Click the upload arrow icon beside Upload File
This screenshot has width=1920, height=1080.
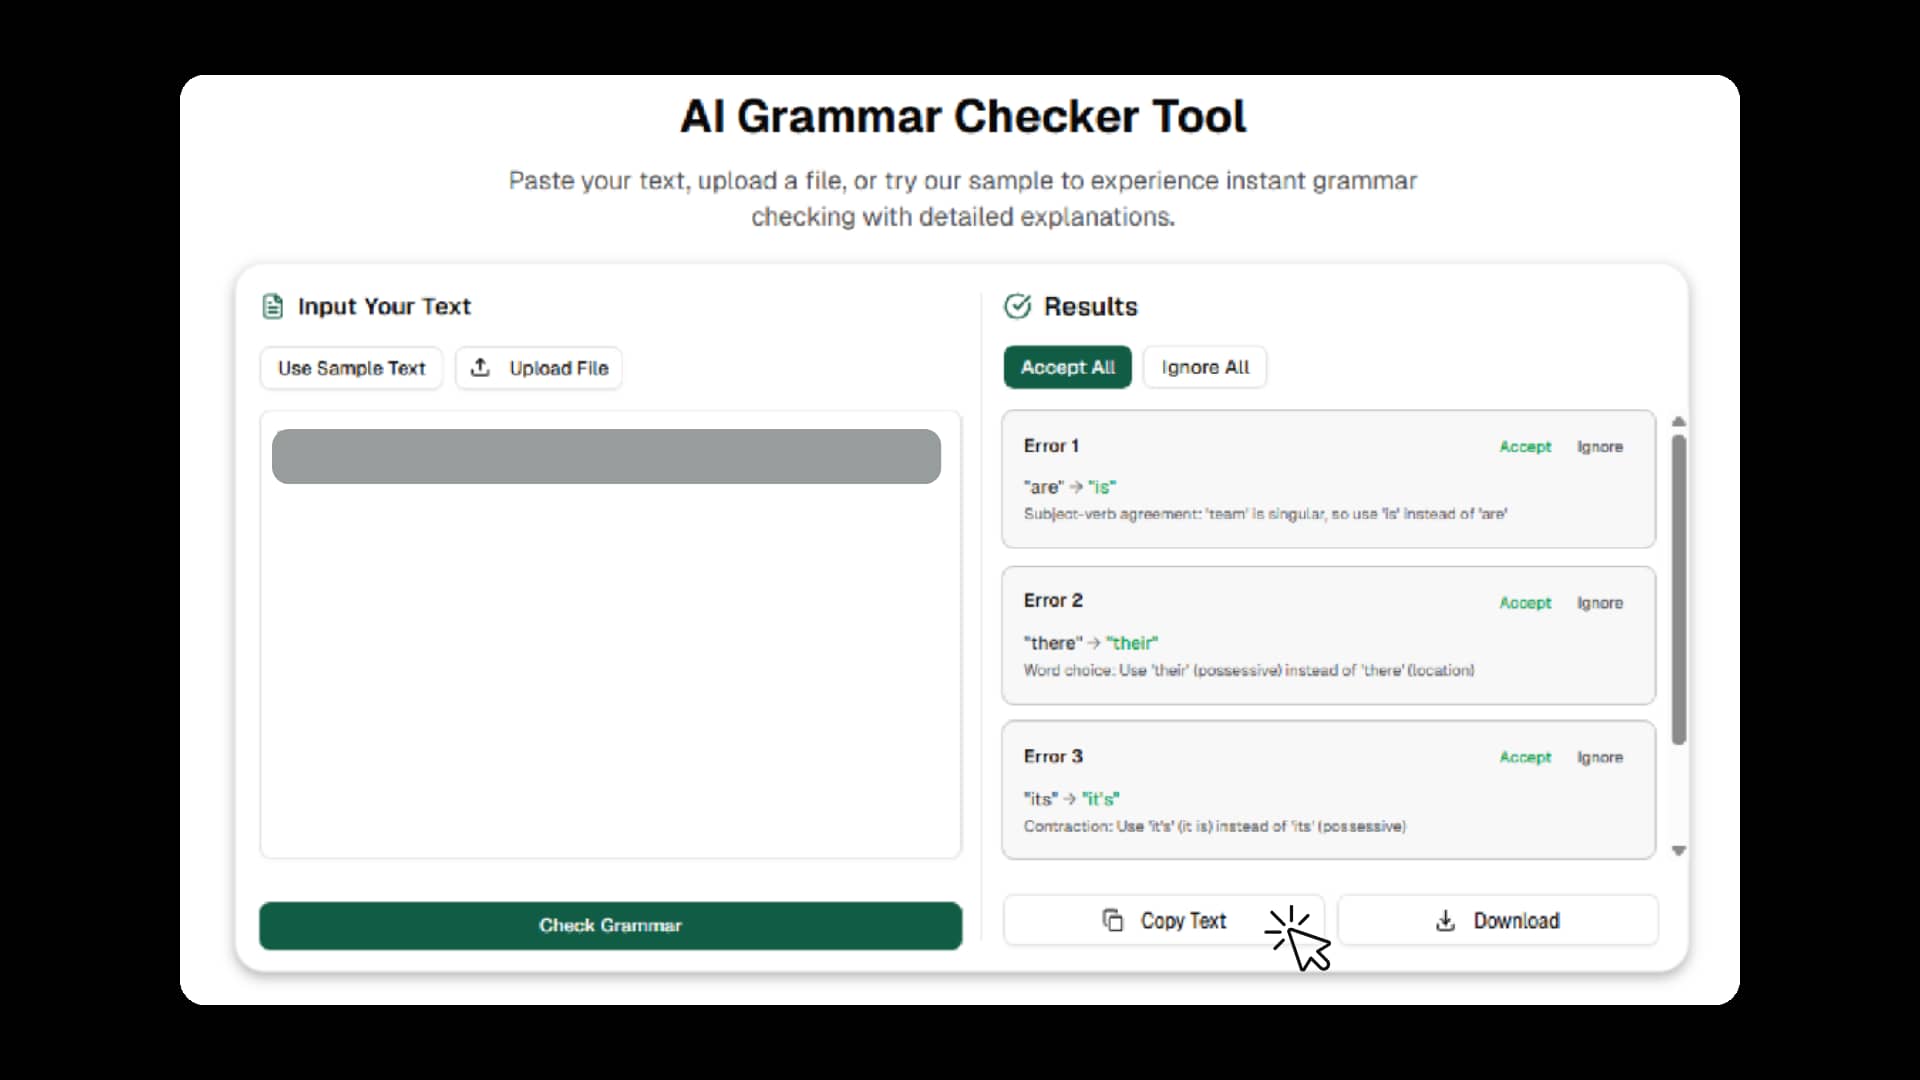pos(480,367)
